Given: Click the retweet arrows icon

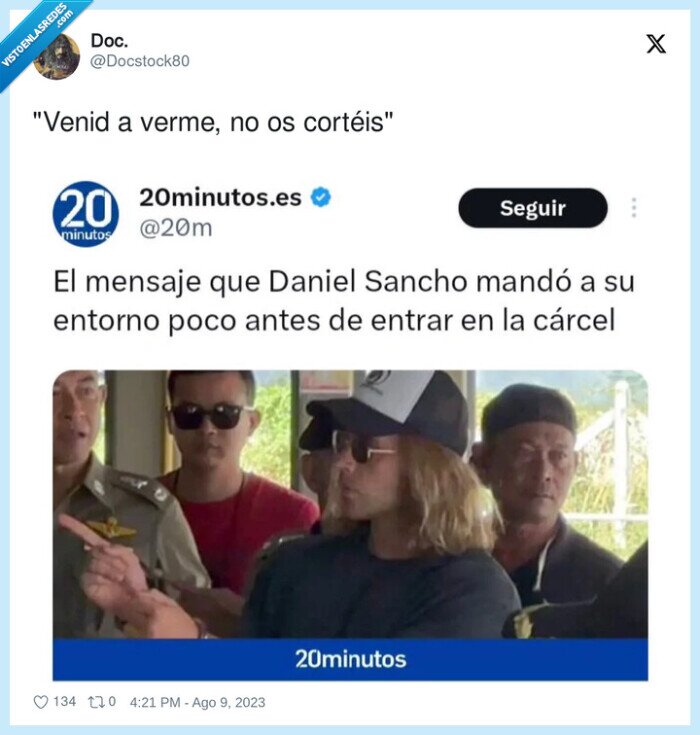Looking at the screenshot, I should pos(95,702).
